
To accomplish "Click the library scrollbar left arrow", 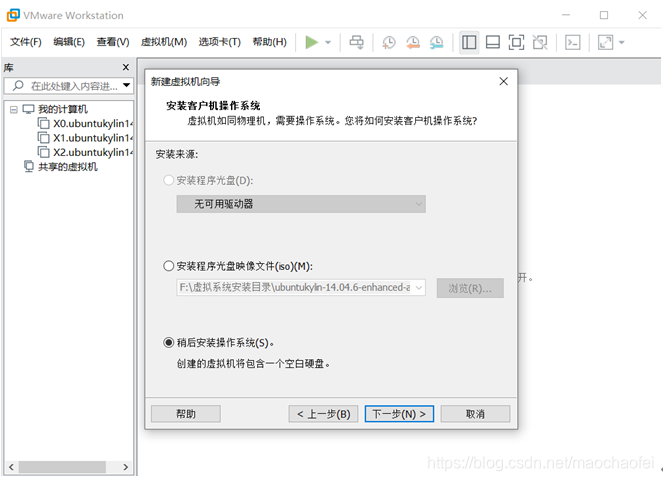I will pos(11,467).
